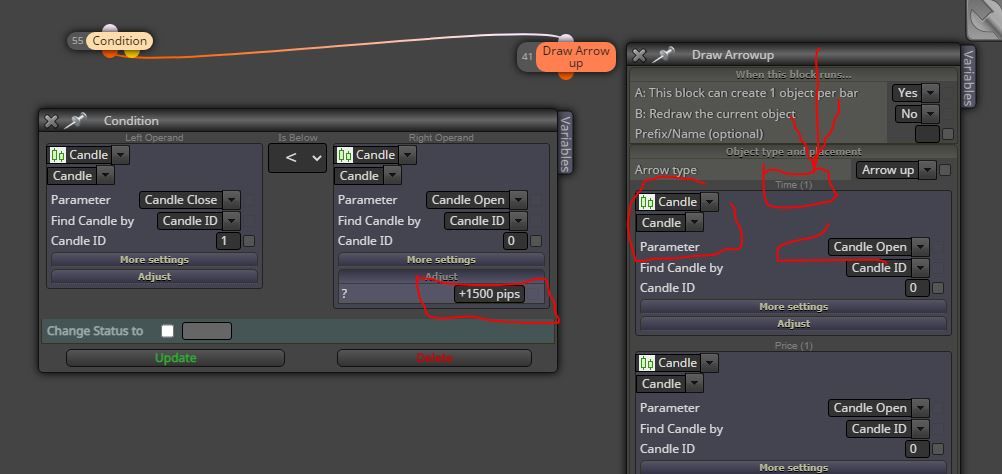Tick the checkbox beside Price (1) Candle ID
Viewport: 1002px width, 474px height.
click(x=938, y=449)
